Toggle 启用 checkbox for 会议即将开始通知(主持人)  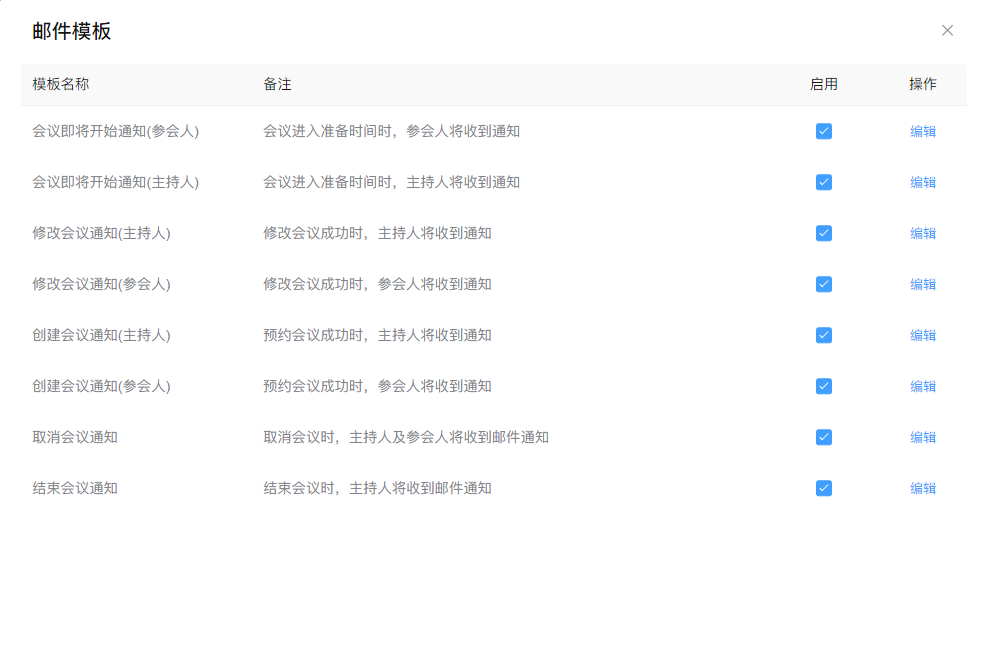pos(823,182)
